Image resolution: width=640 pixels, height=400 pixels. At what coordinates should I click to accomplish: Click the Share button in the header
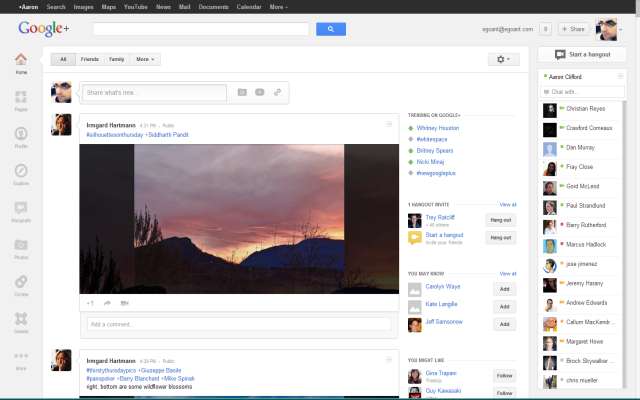[573, 29]
